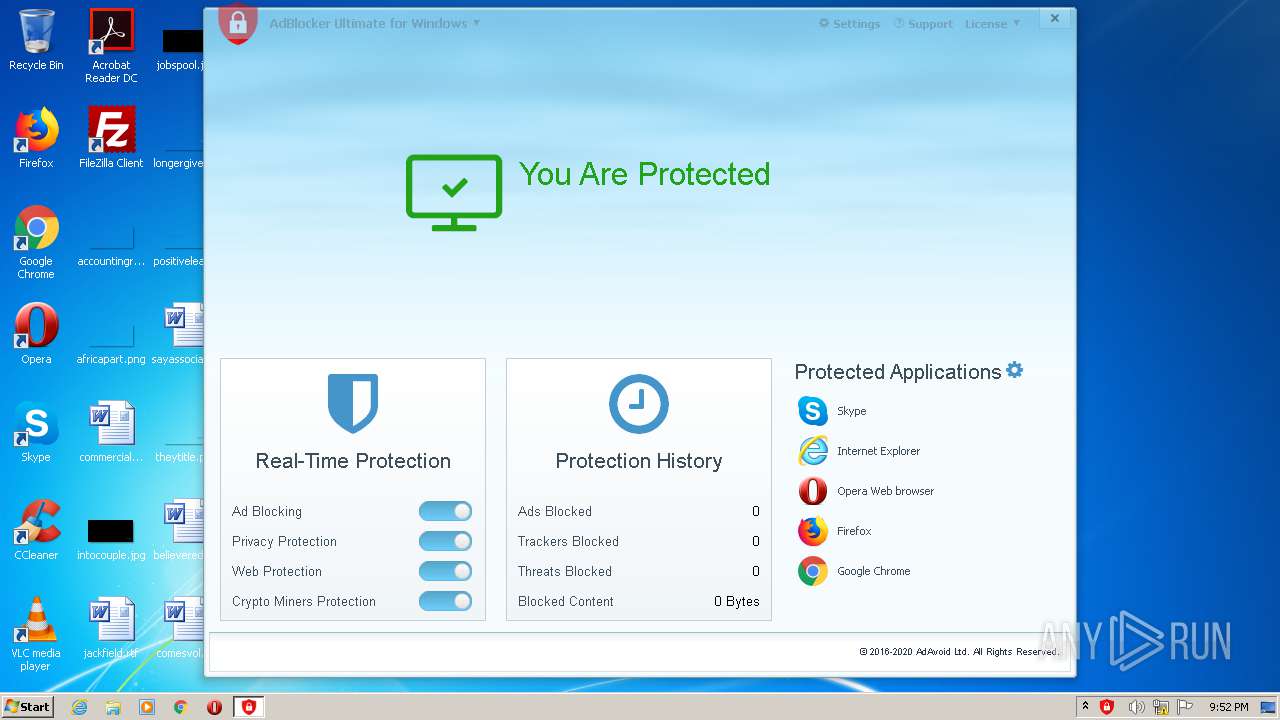Select the FileZilla Client desktop icon
Image resolution: width=1280 pixels, height=720 pixels.
point(111,138)
